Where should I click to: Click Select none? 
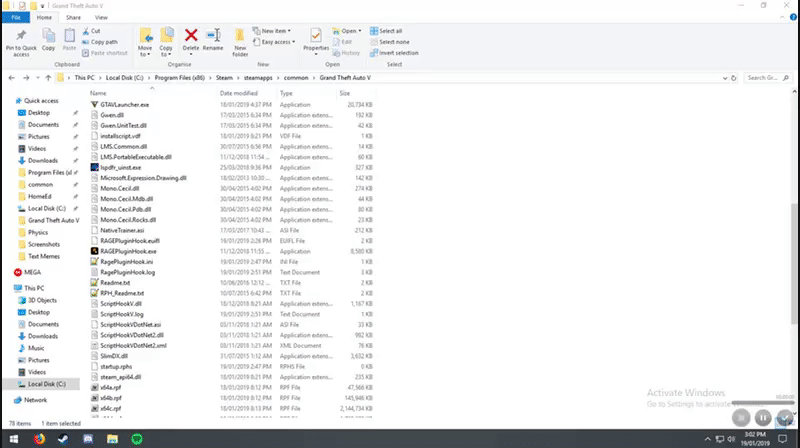click(x=389, y=42)
